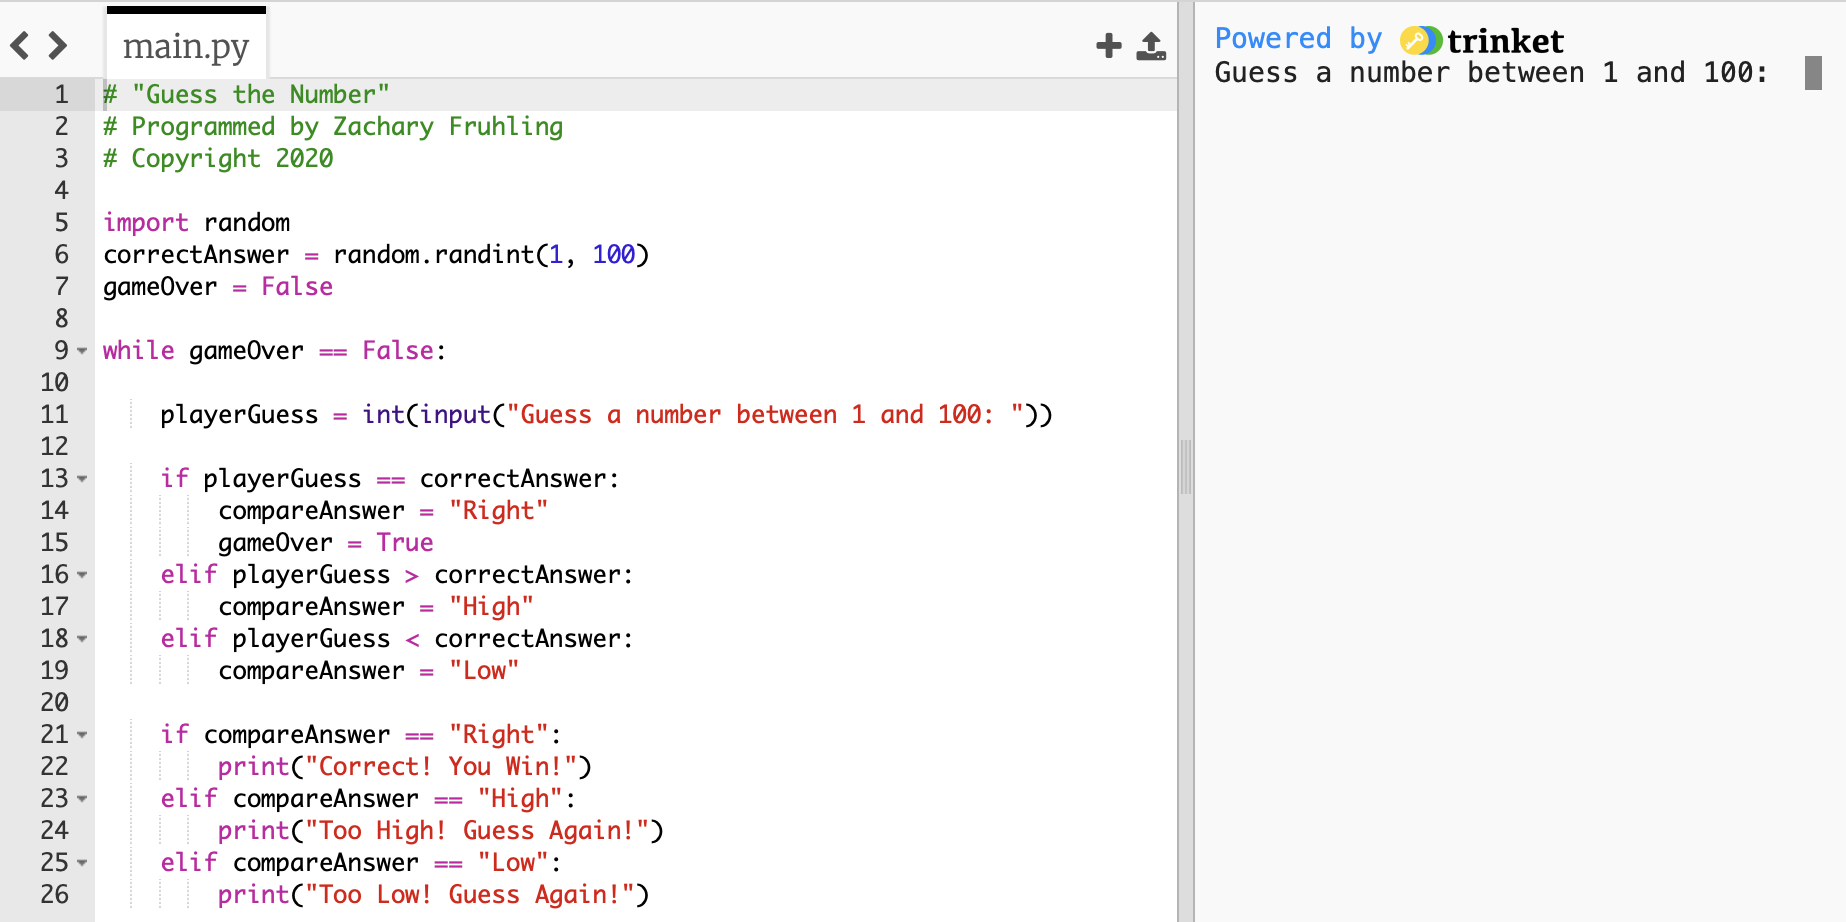Viewport: 1846px width, 922px height.
Task: Collapse the if block at line 13
Action: (x=82, y=479)
